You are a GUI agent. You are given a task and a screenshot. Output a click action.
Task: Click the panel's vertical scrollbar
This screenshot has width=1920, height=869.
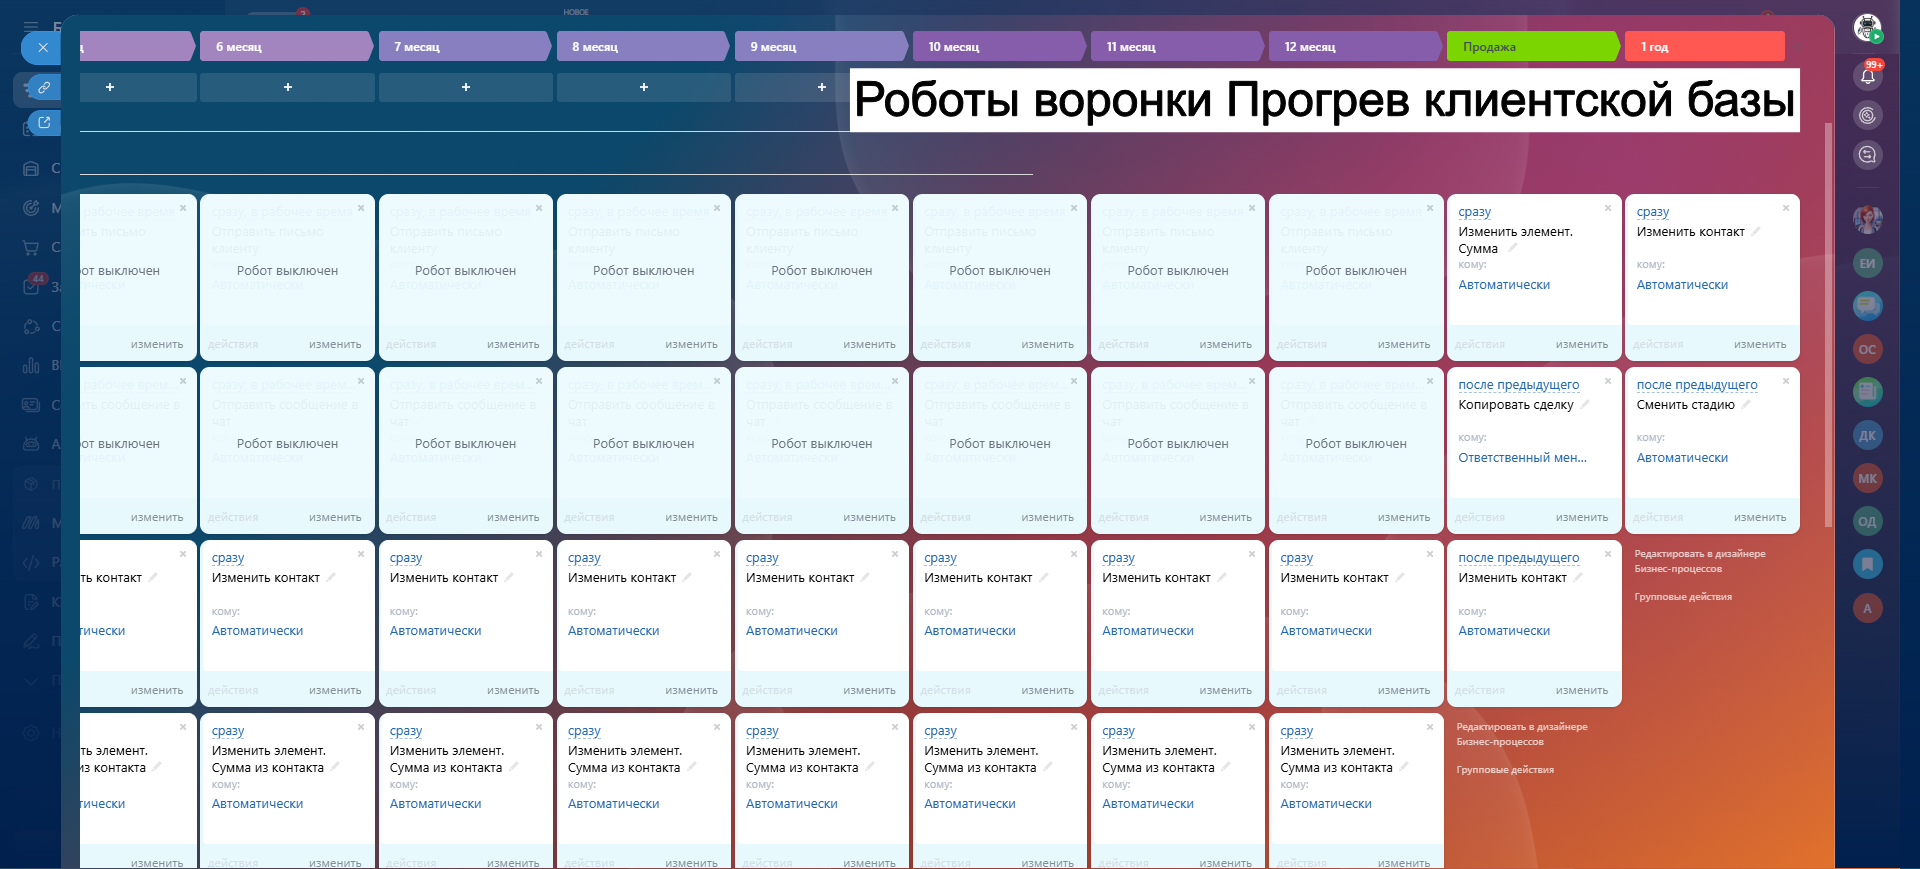click(x=1828, y=320)
